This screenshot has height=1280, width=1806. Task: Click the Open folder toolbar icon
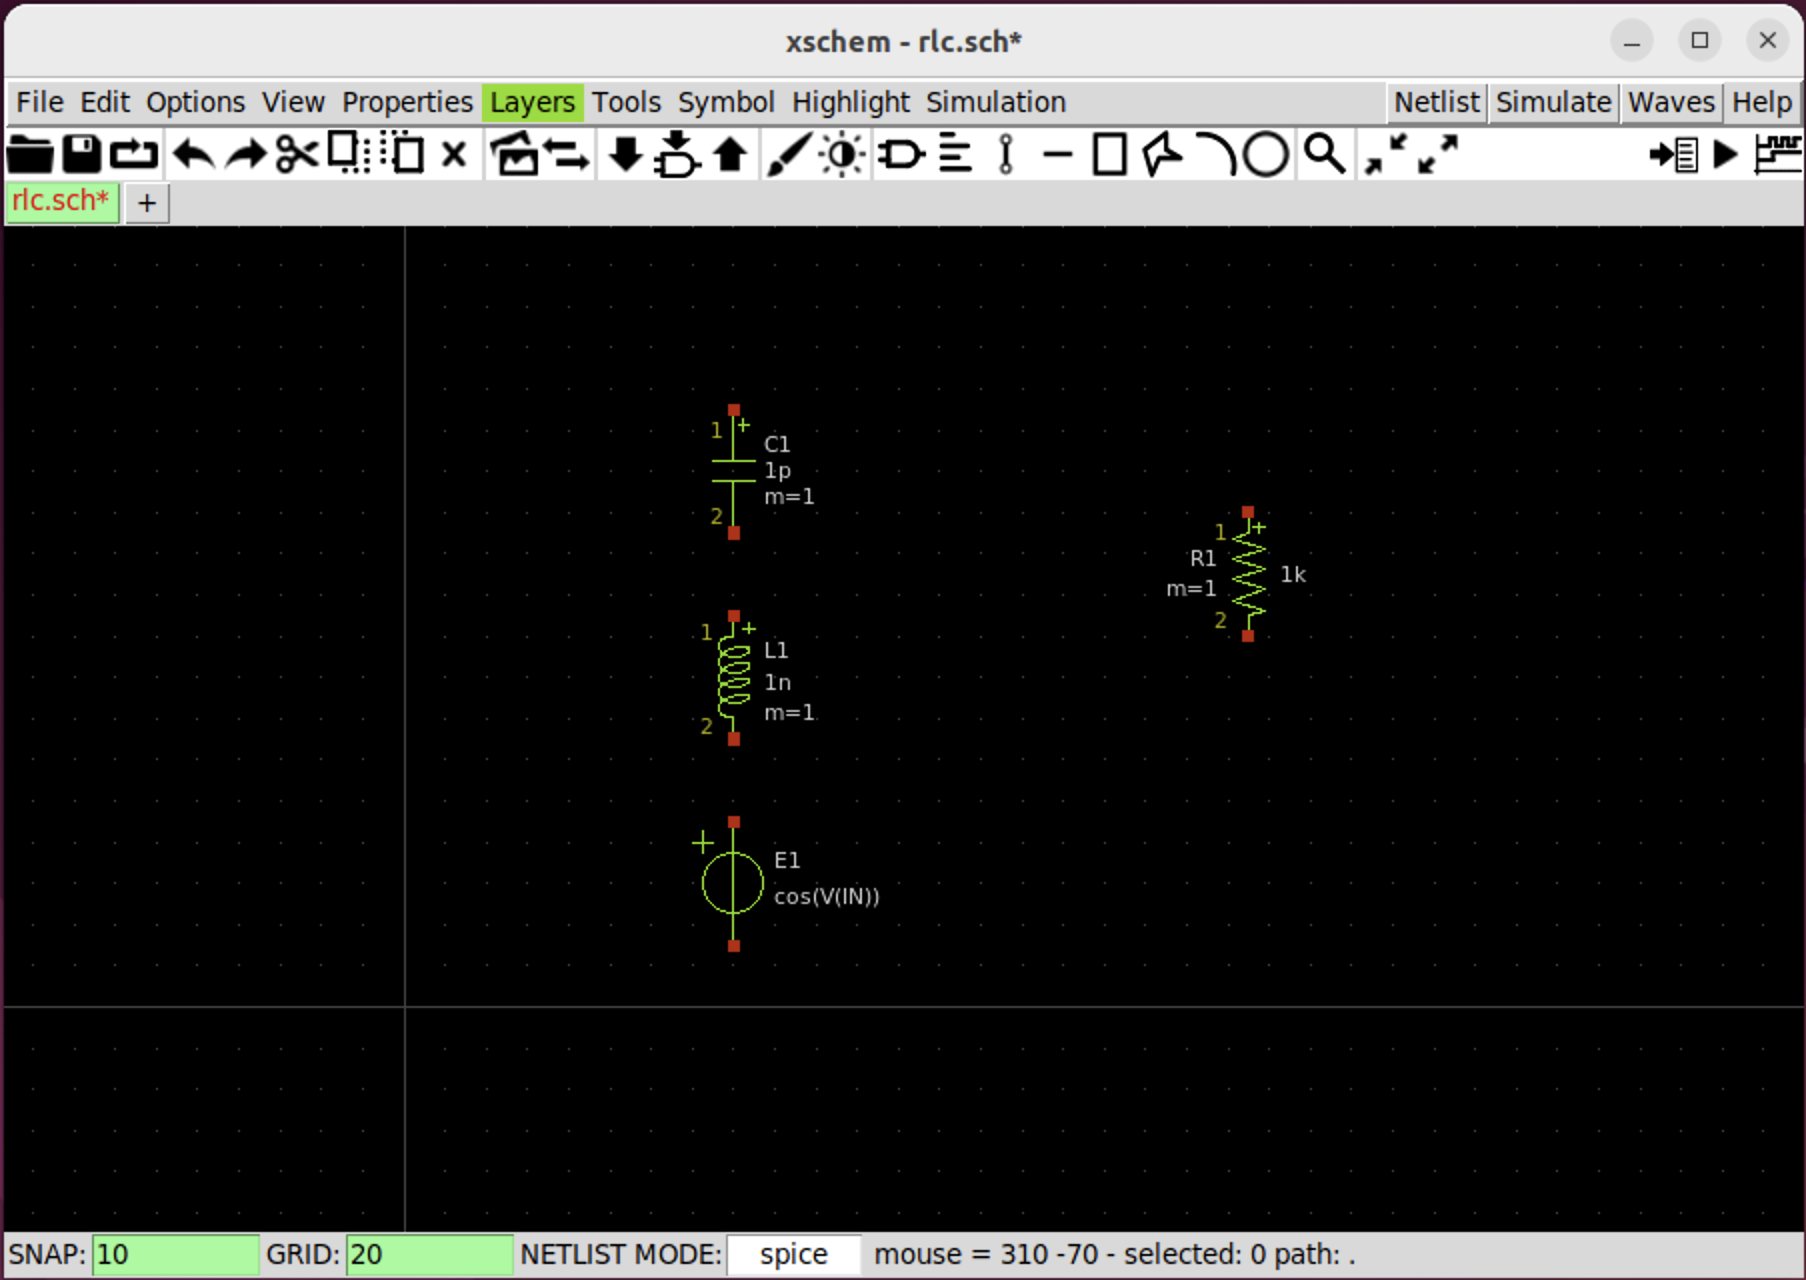pyautogui.click(x=29, y=155)
